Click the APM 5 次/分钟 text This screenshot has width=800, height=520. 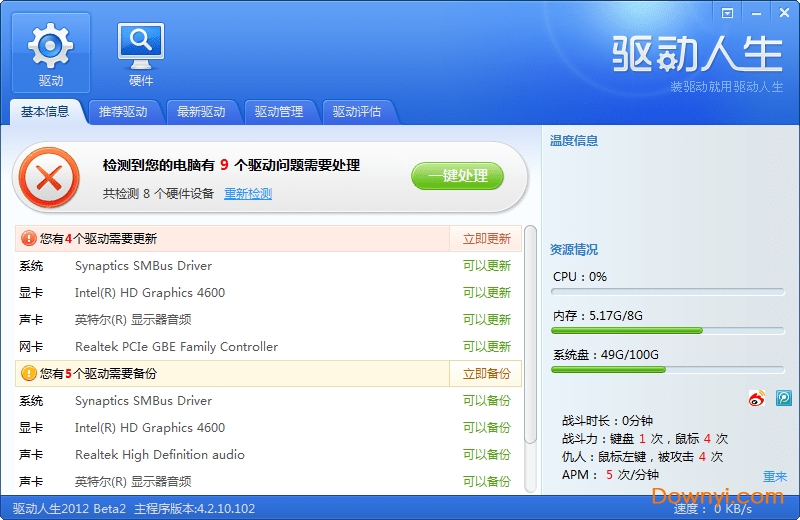pyautogui.click(x=610, y=475)
